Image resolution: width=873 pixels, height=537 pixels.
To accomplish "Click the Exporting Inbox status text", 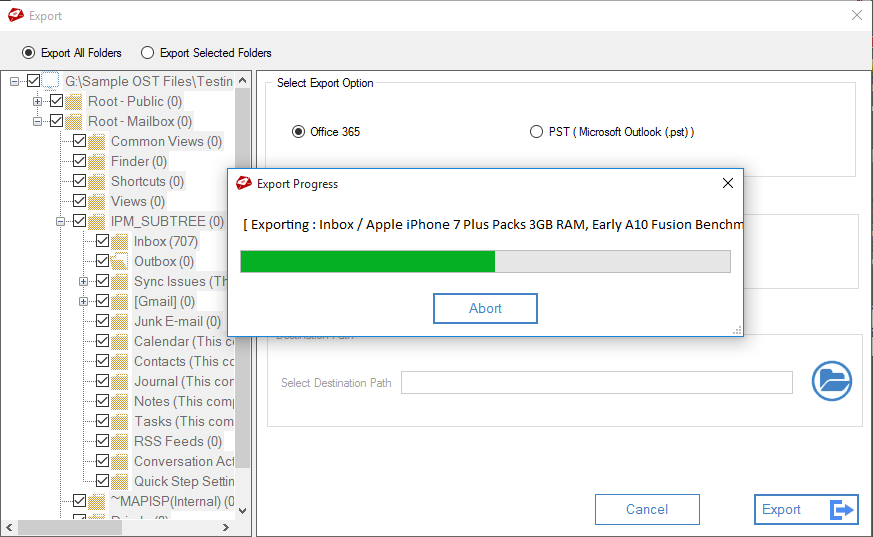I will click(493, 224).
